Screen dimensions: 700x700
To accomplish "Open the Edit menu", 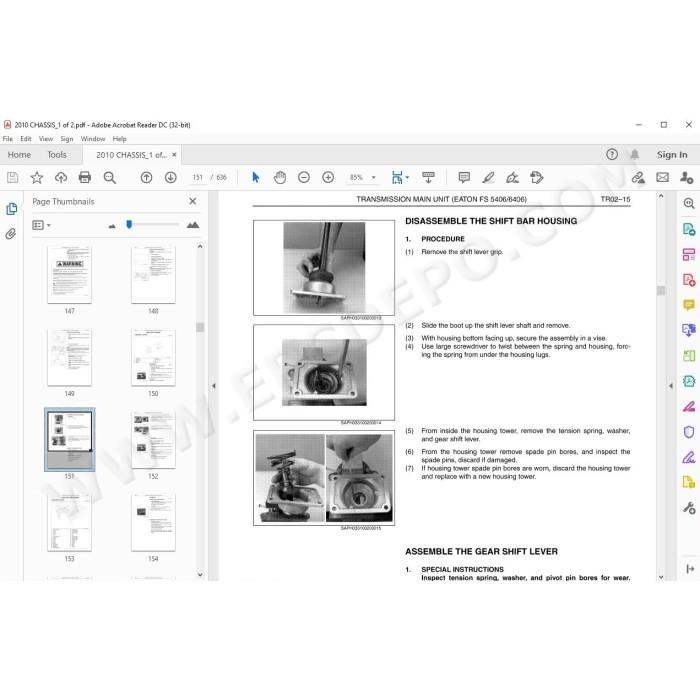I will (26, 139).
